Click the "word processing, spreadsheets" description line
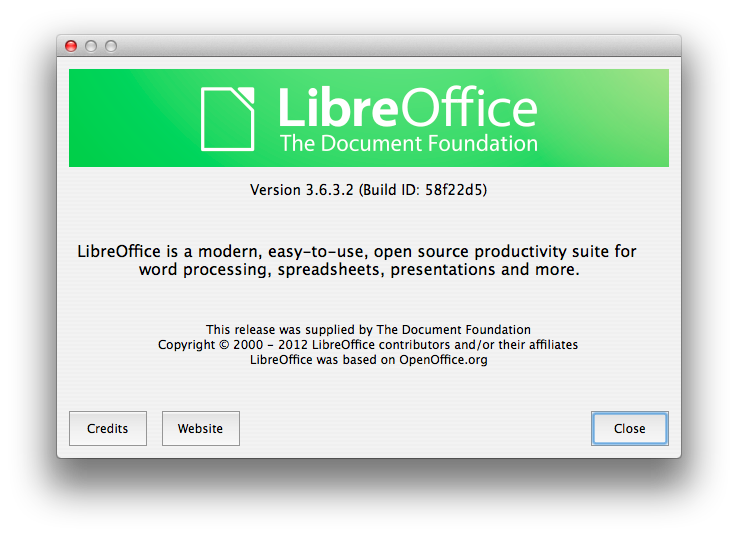738x537 pixels. point(359,270)
